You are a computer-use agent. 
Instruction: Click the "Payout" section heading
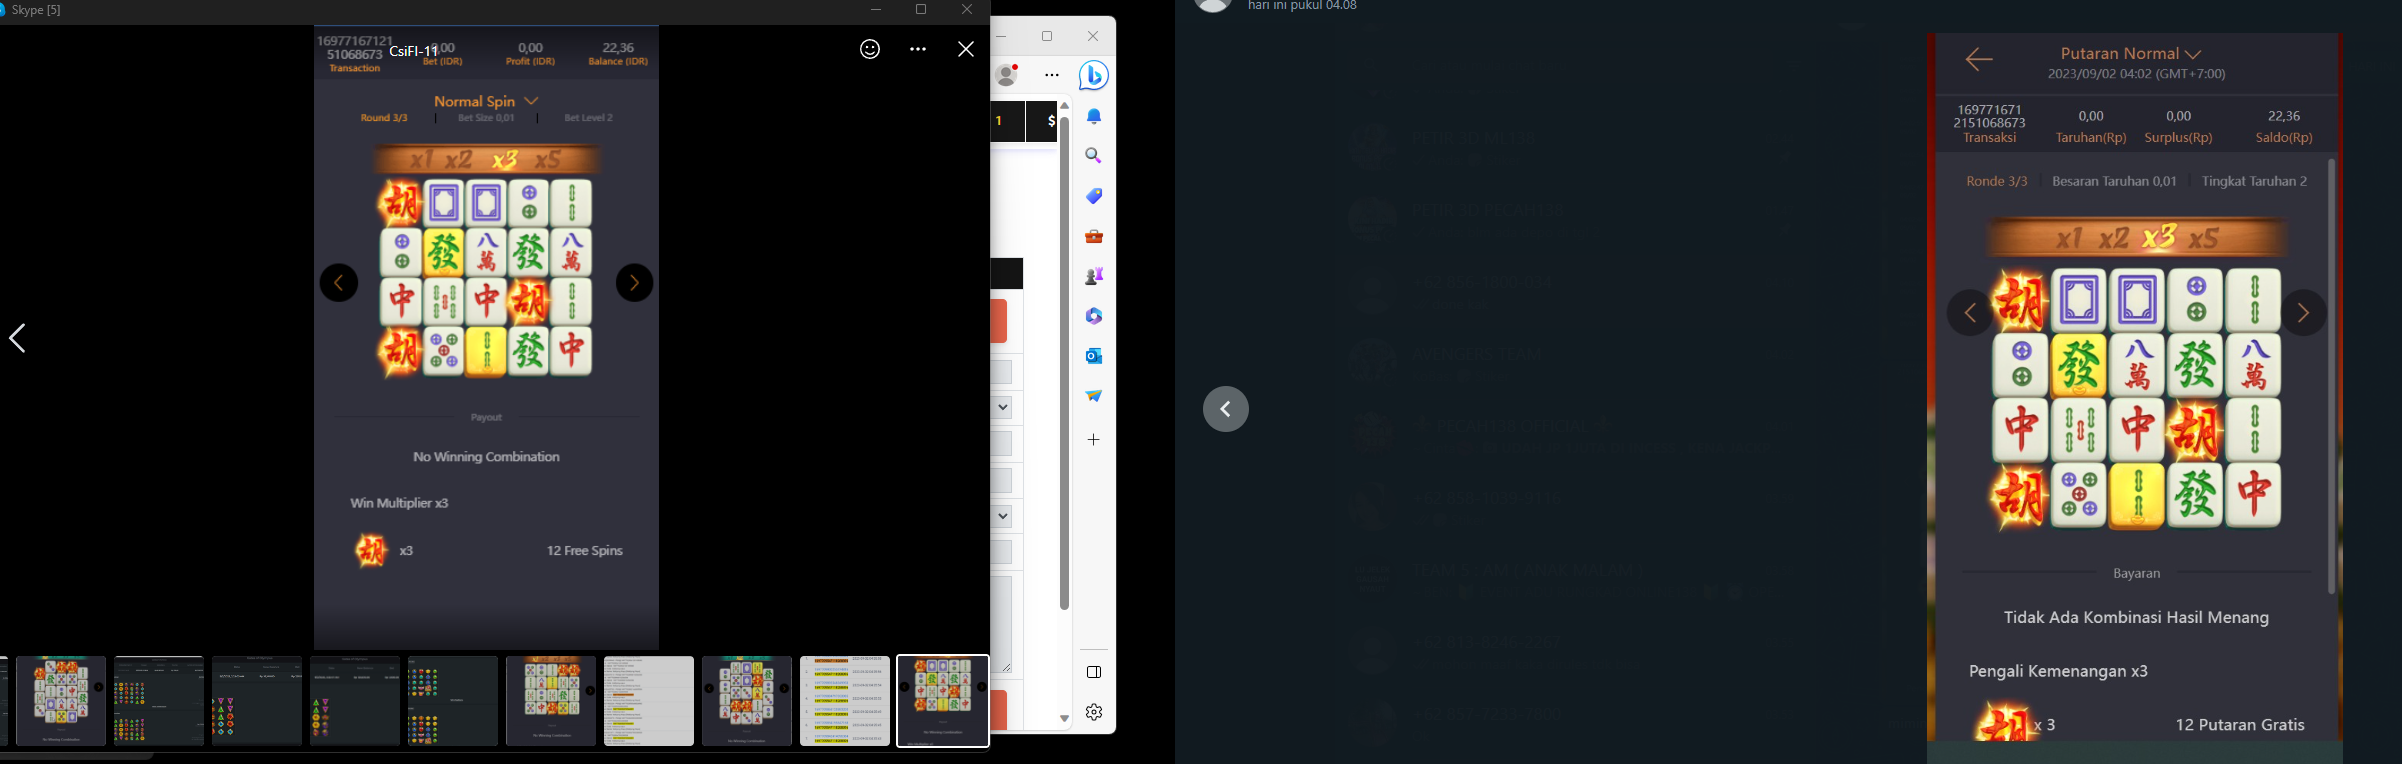[486, 417]
